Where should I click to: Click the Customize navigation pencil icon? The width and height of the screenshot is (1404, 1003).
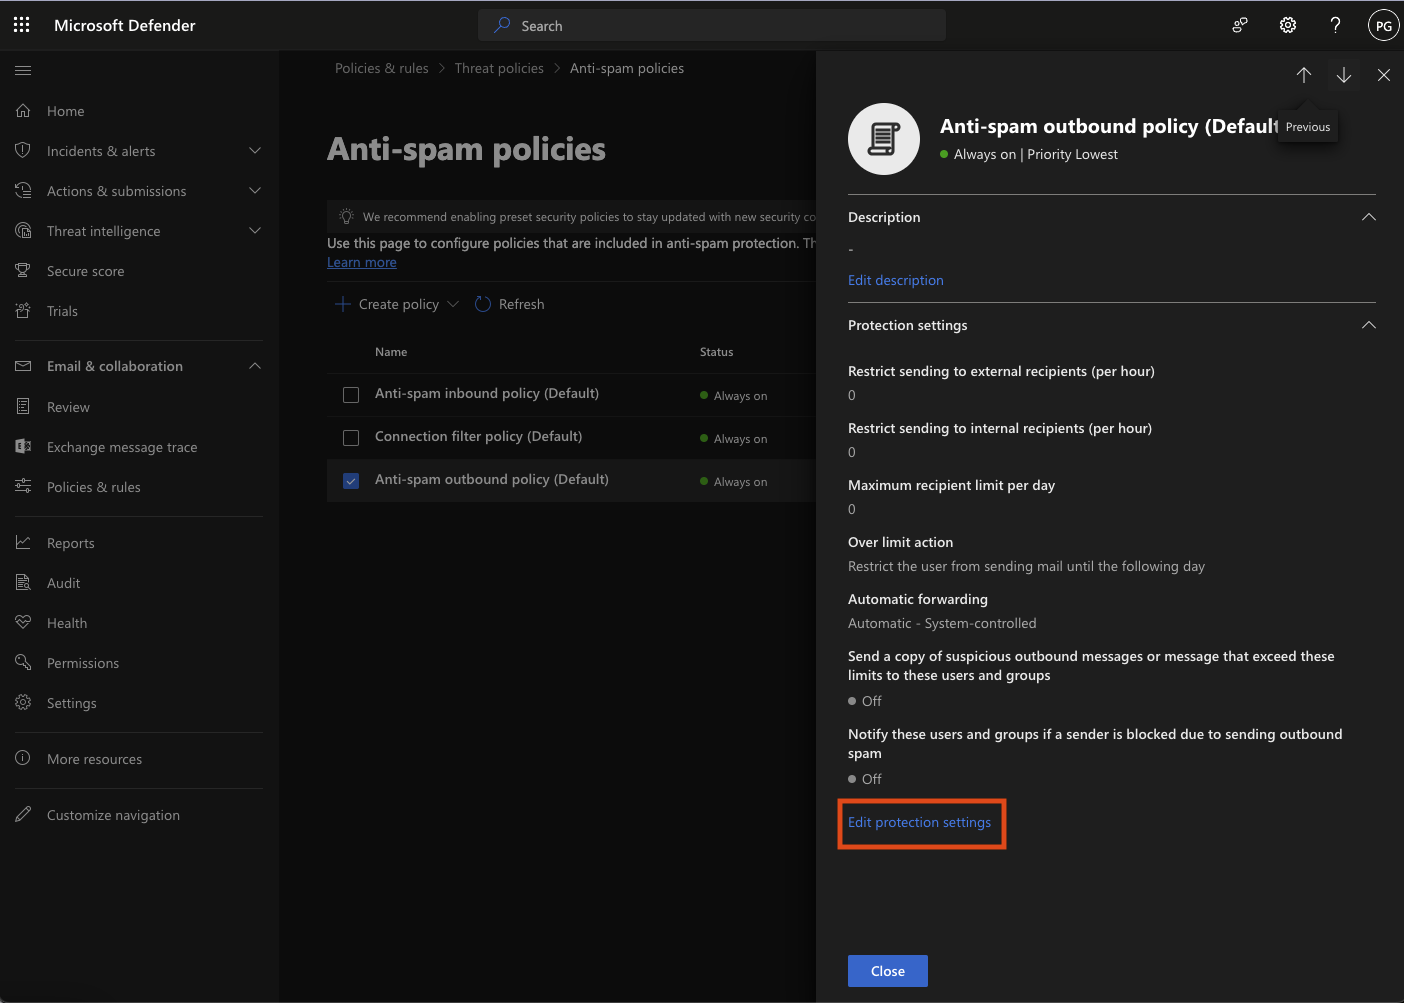point(23,815)
